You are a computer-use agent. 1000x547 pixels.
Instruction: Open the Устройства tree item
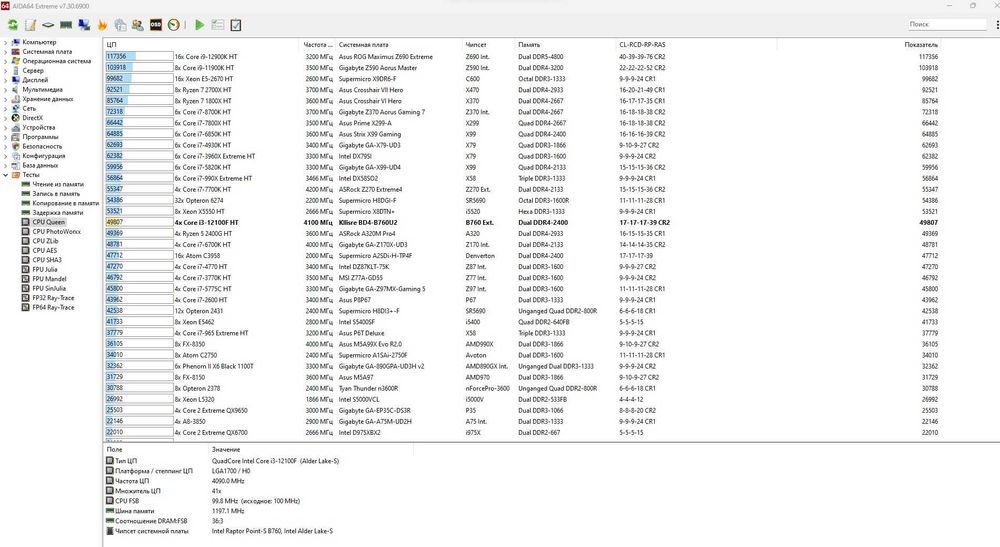[38, 128]
